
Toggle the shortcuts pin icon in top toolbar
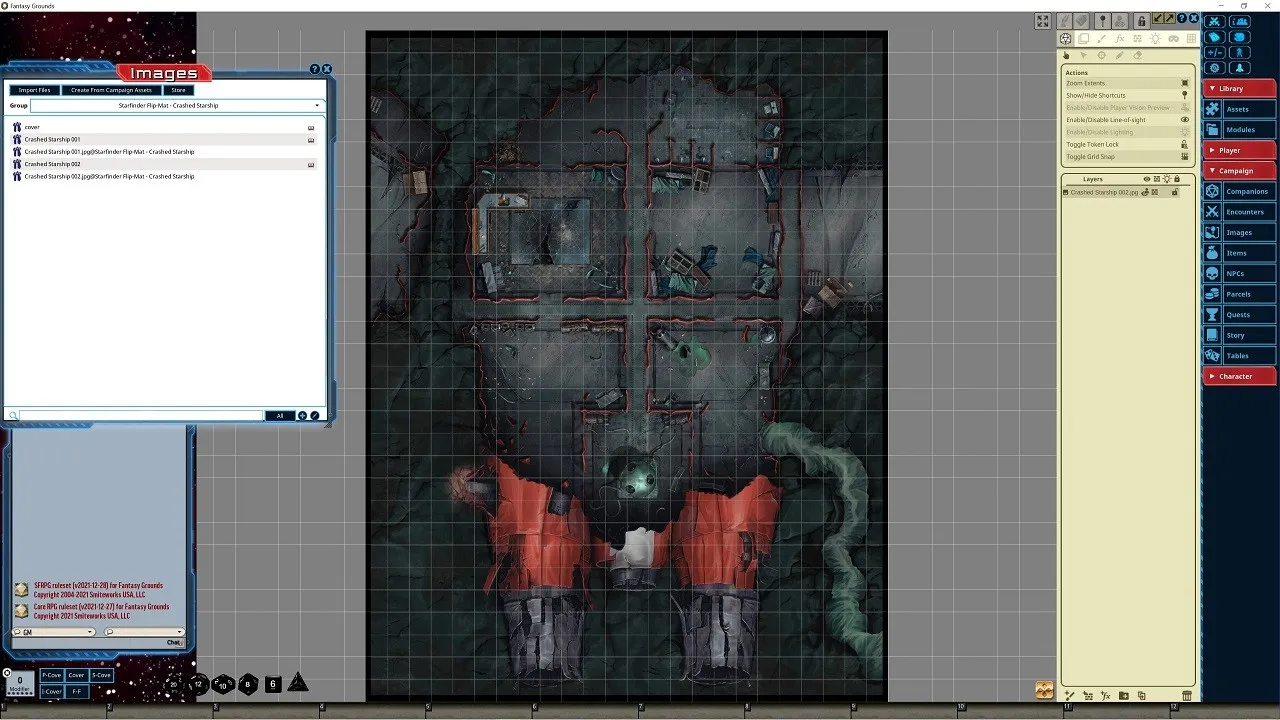[1102, 21]
